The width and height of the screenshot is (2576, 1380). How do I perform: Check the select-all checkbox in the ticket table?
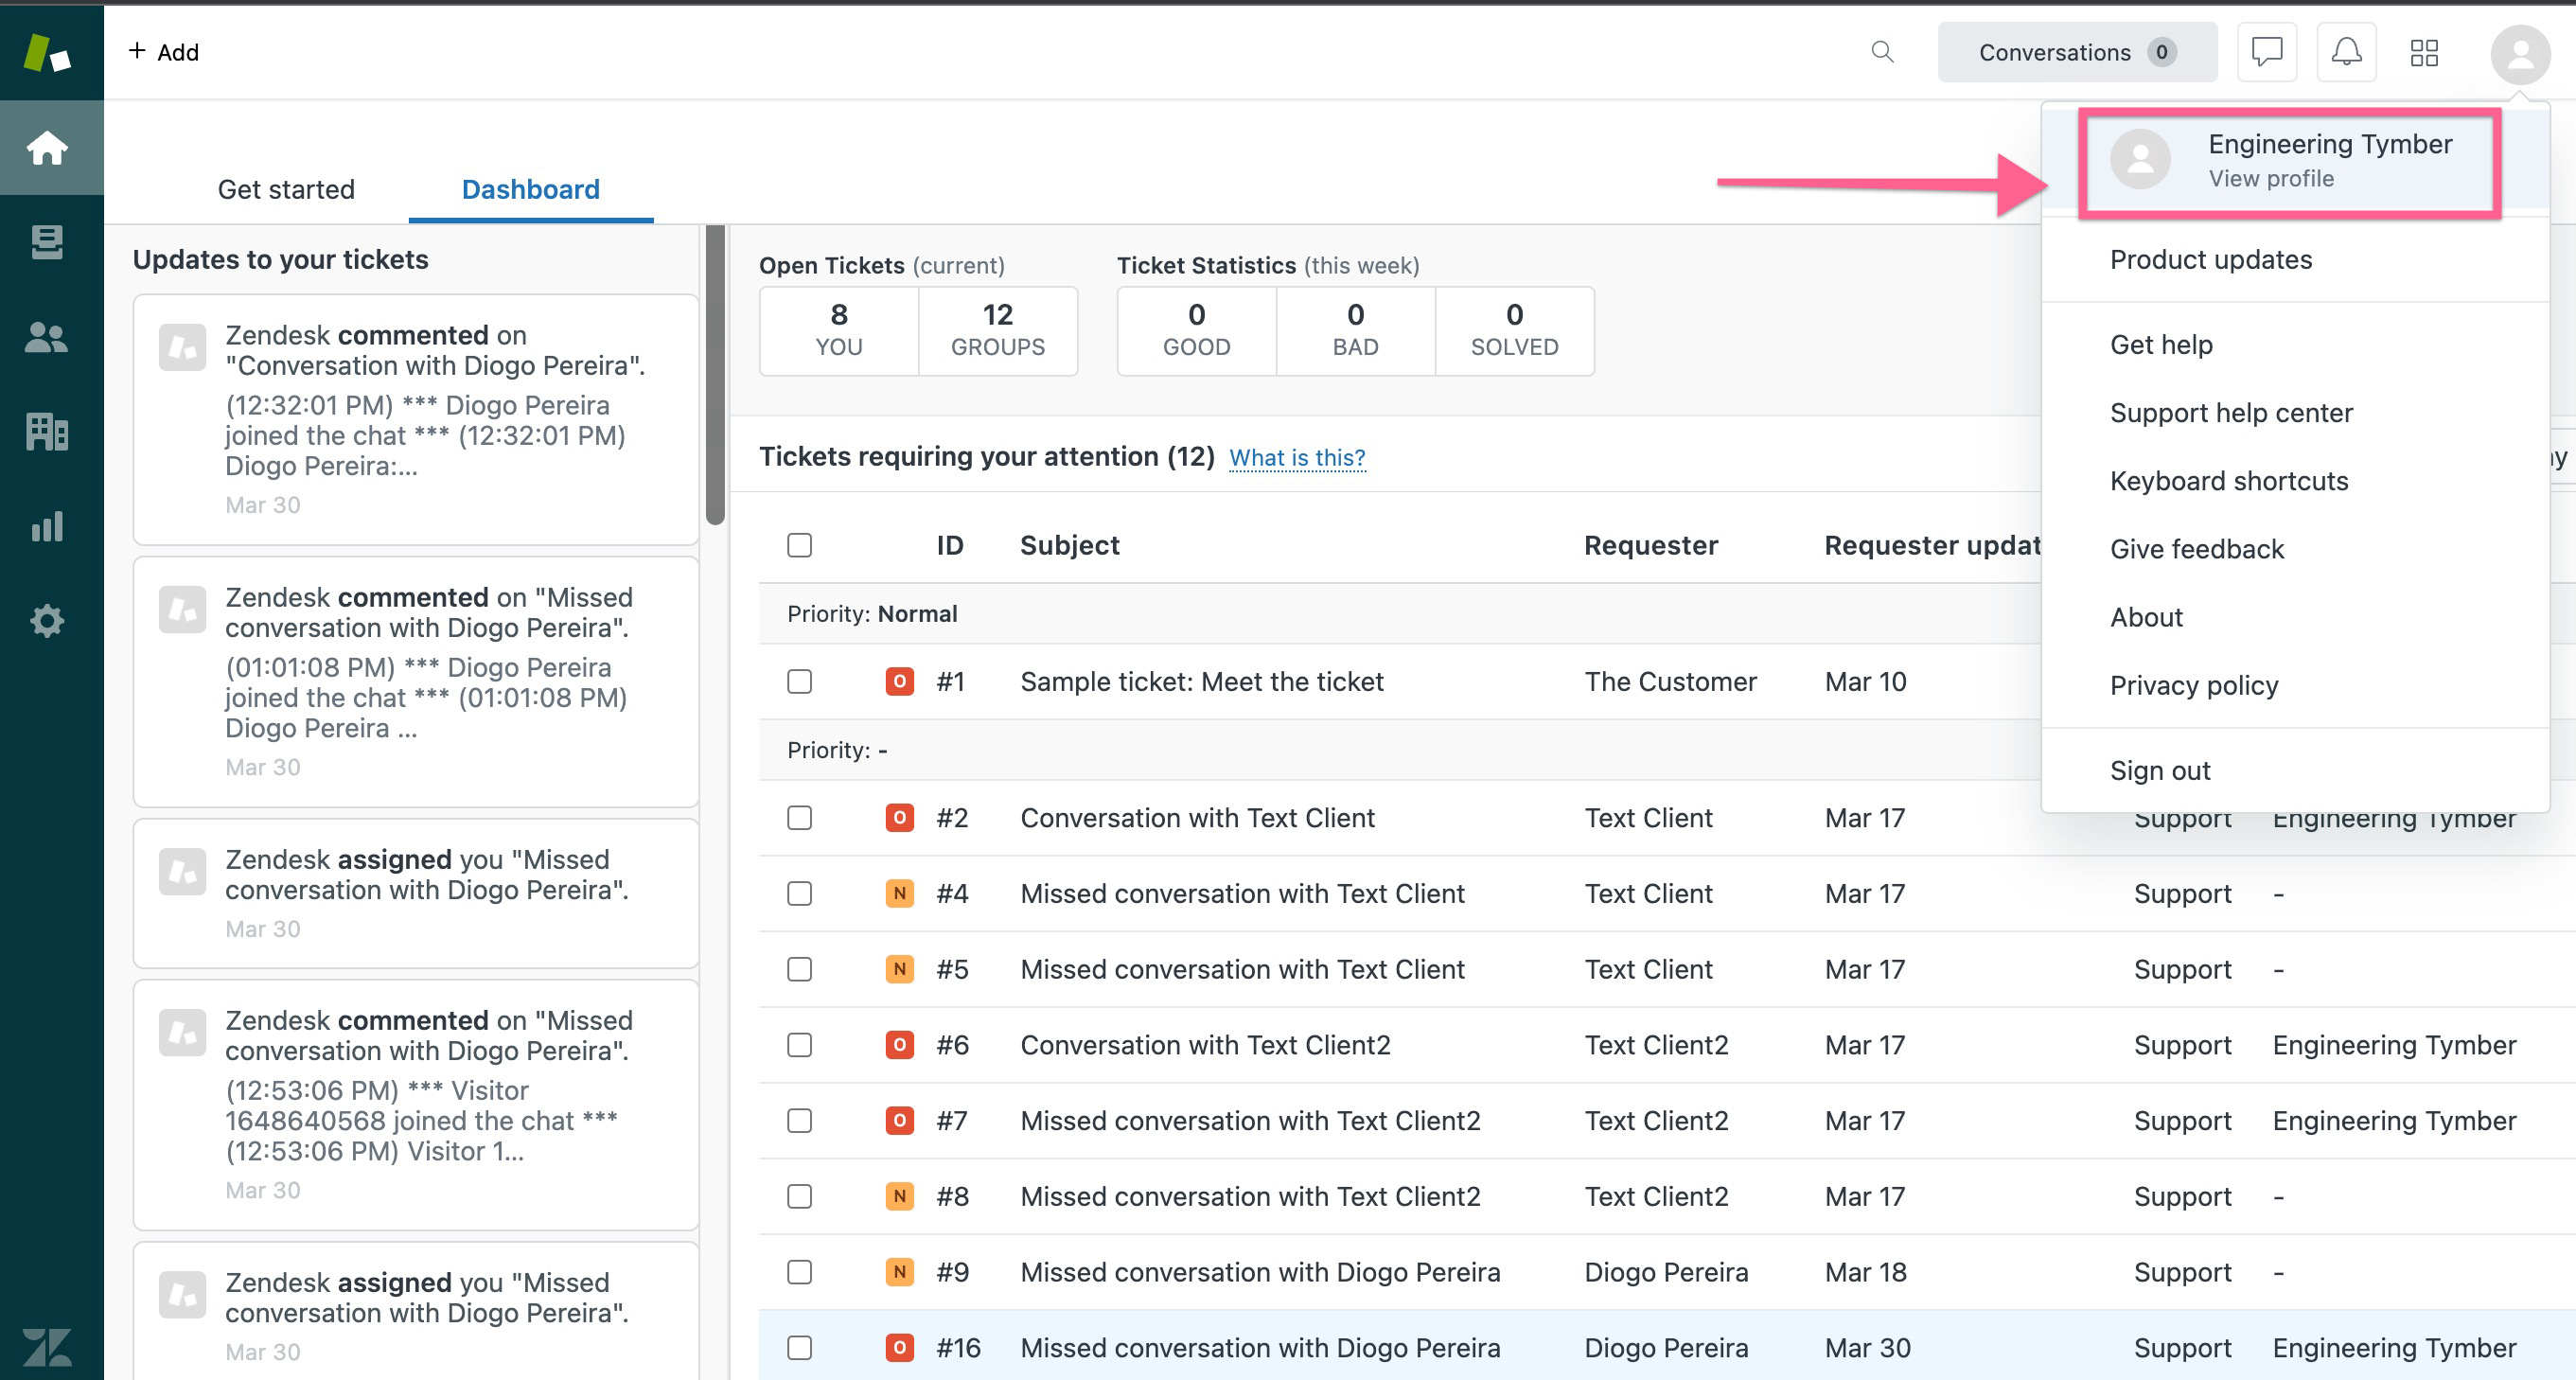click(x=799, y=545)
